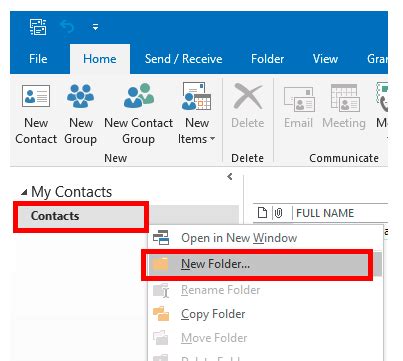403x361 pixels.
Task: Click Rename Folder in the context menu
Action: click(265, 290)
